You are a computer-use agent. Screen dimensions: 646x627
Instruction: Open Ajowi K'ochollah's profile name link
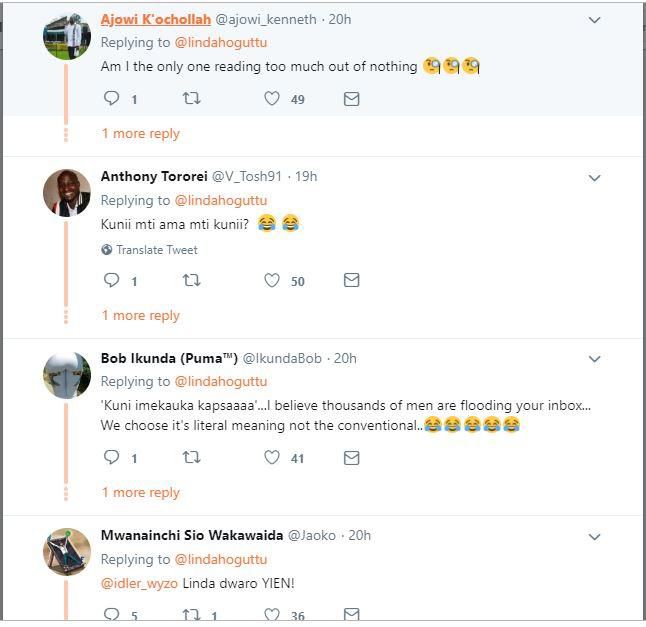pyautogui.click(x=155, y=19)
